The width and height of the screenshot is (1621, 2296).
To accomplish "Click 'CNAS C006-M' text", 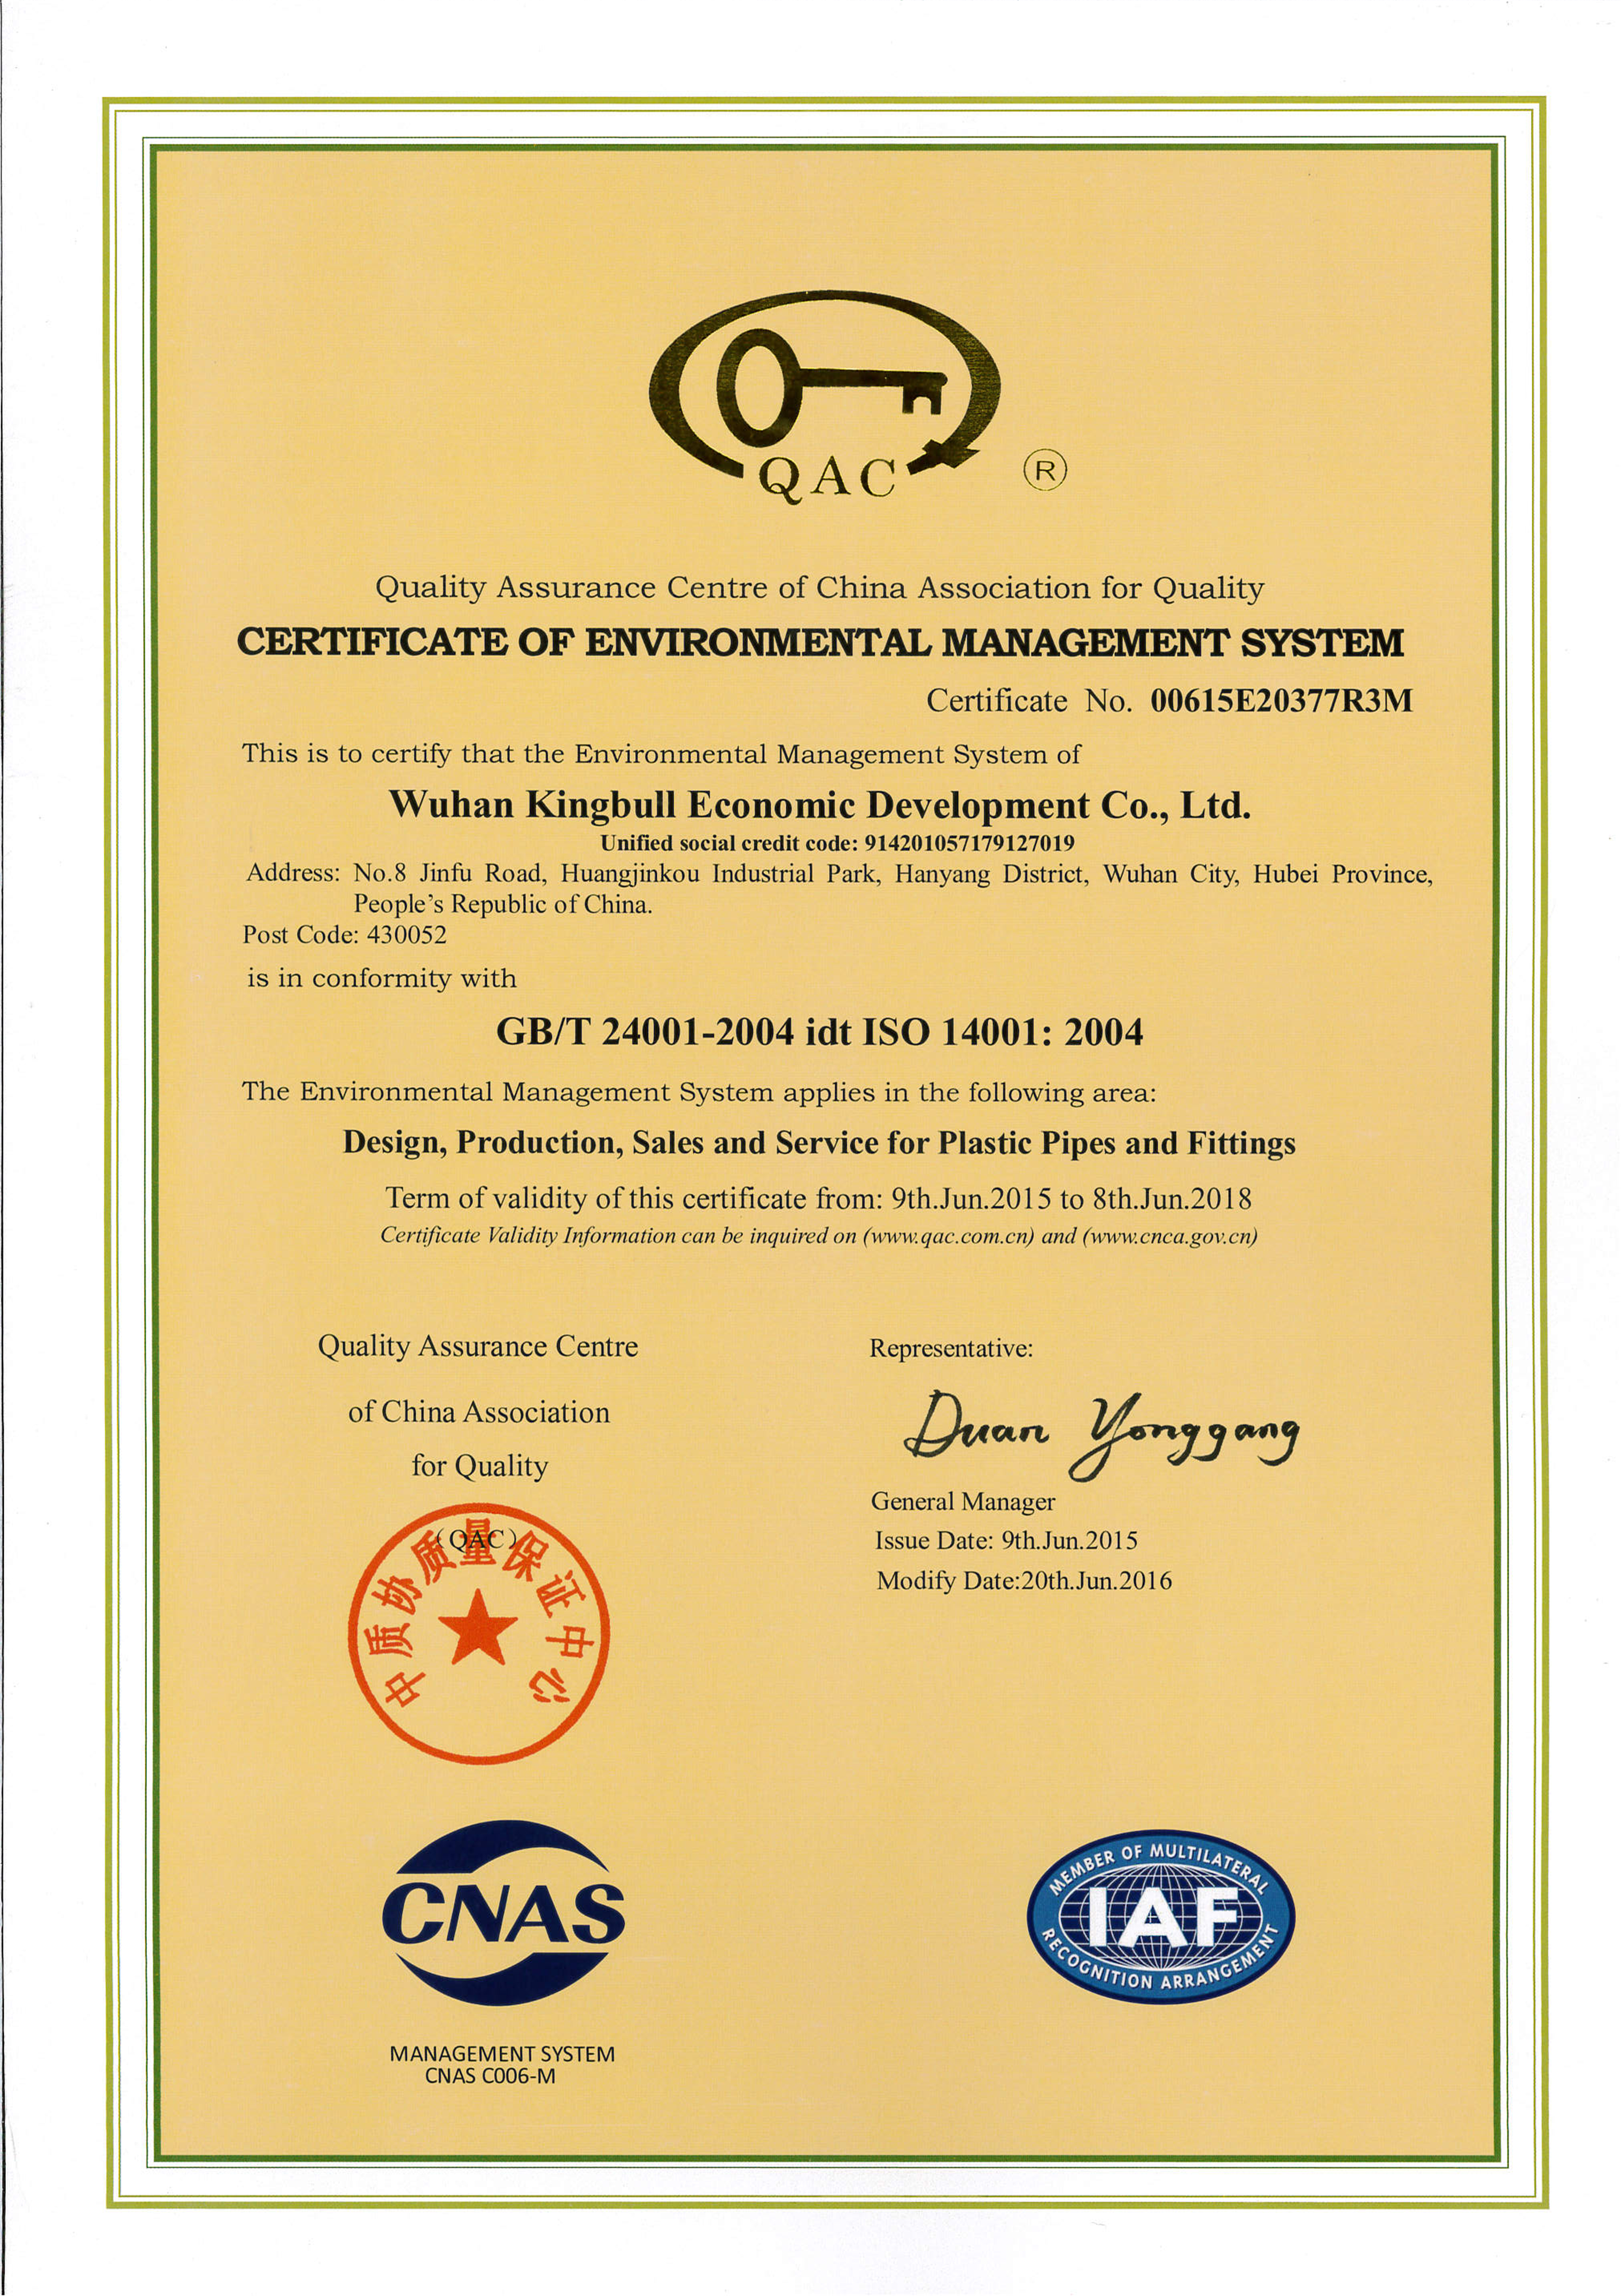I will [x=490, y=2076].
